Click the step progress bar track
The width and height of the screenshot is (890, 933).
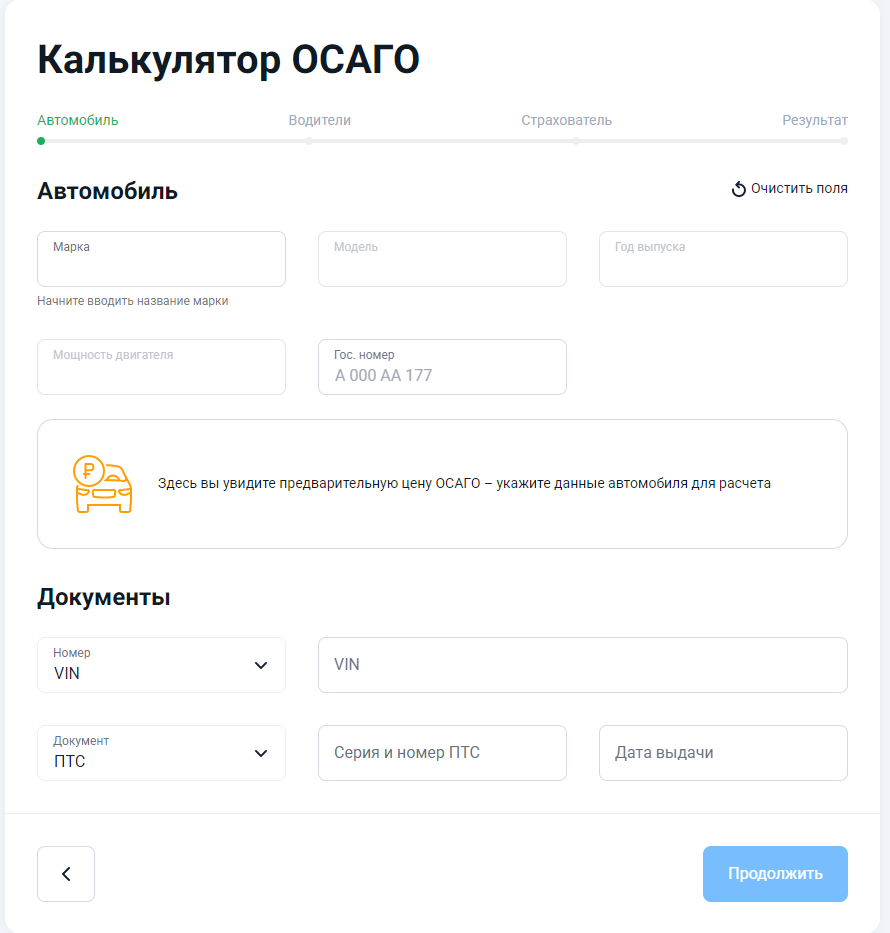point(444,141)
